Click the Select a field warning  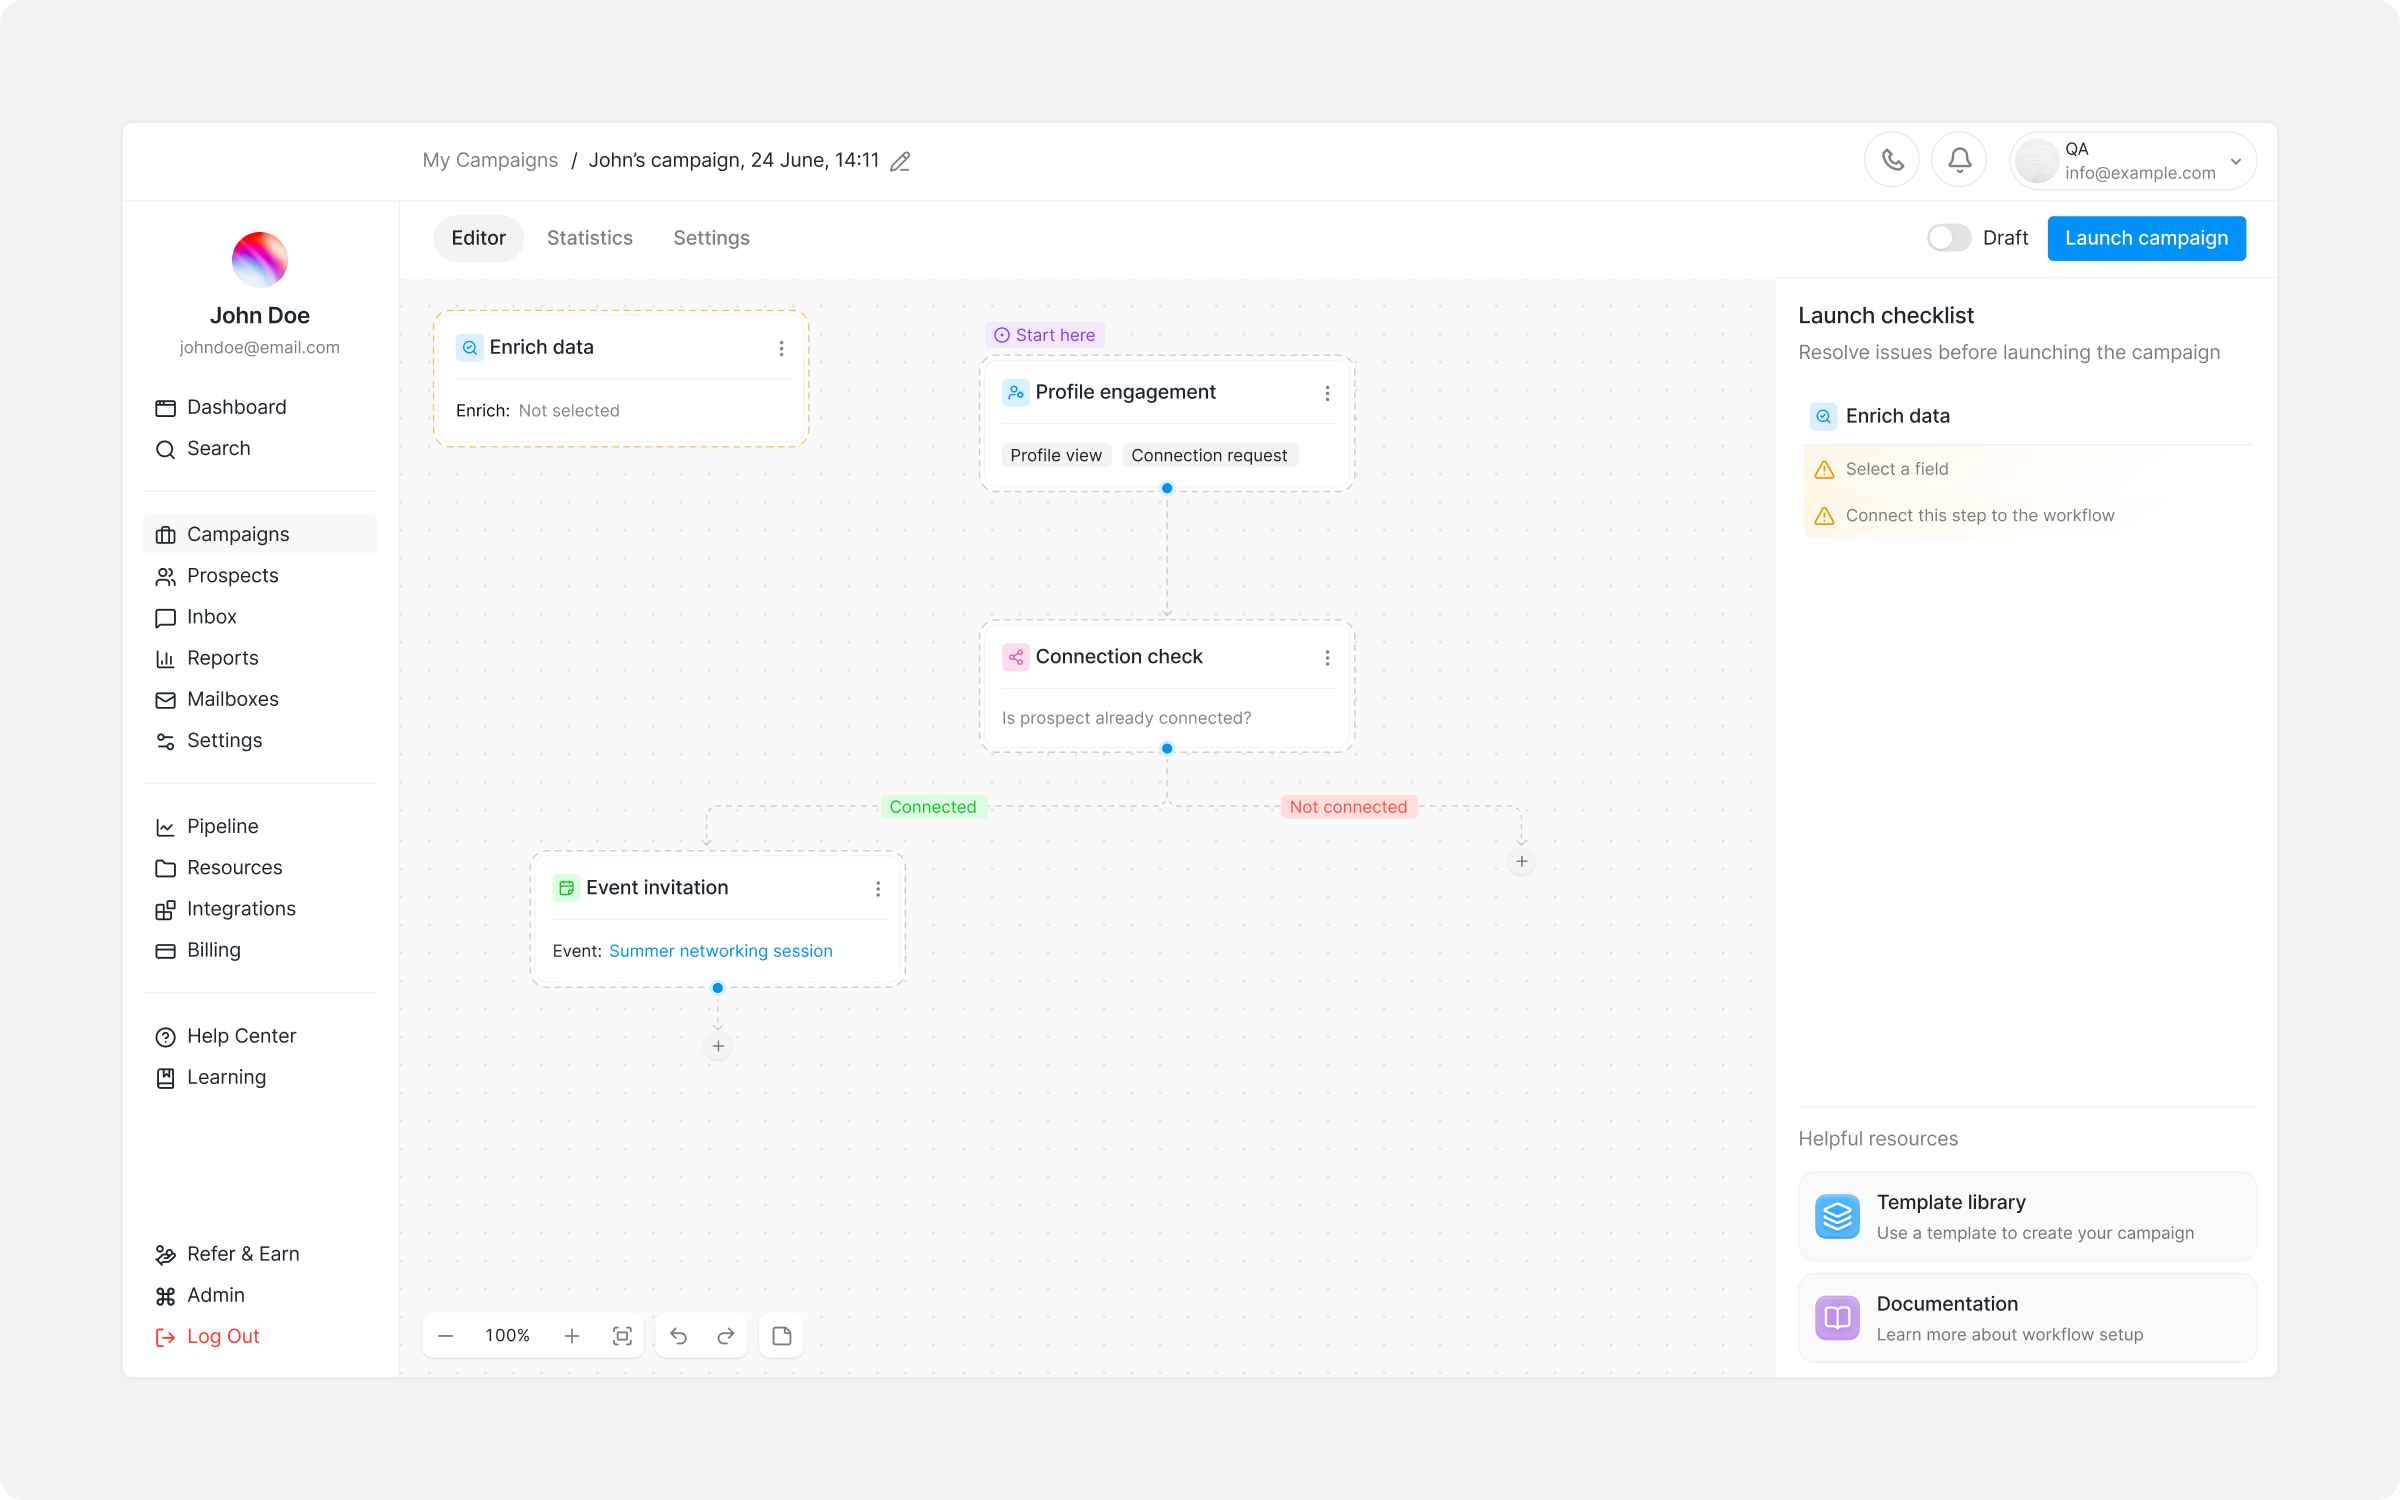point(2027,469)
